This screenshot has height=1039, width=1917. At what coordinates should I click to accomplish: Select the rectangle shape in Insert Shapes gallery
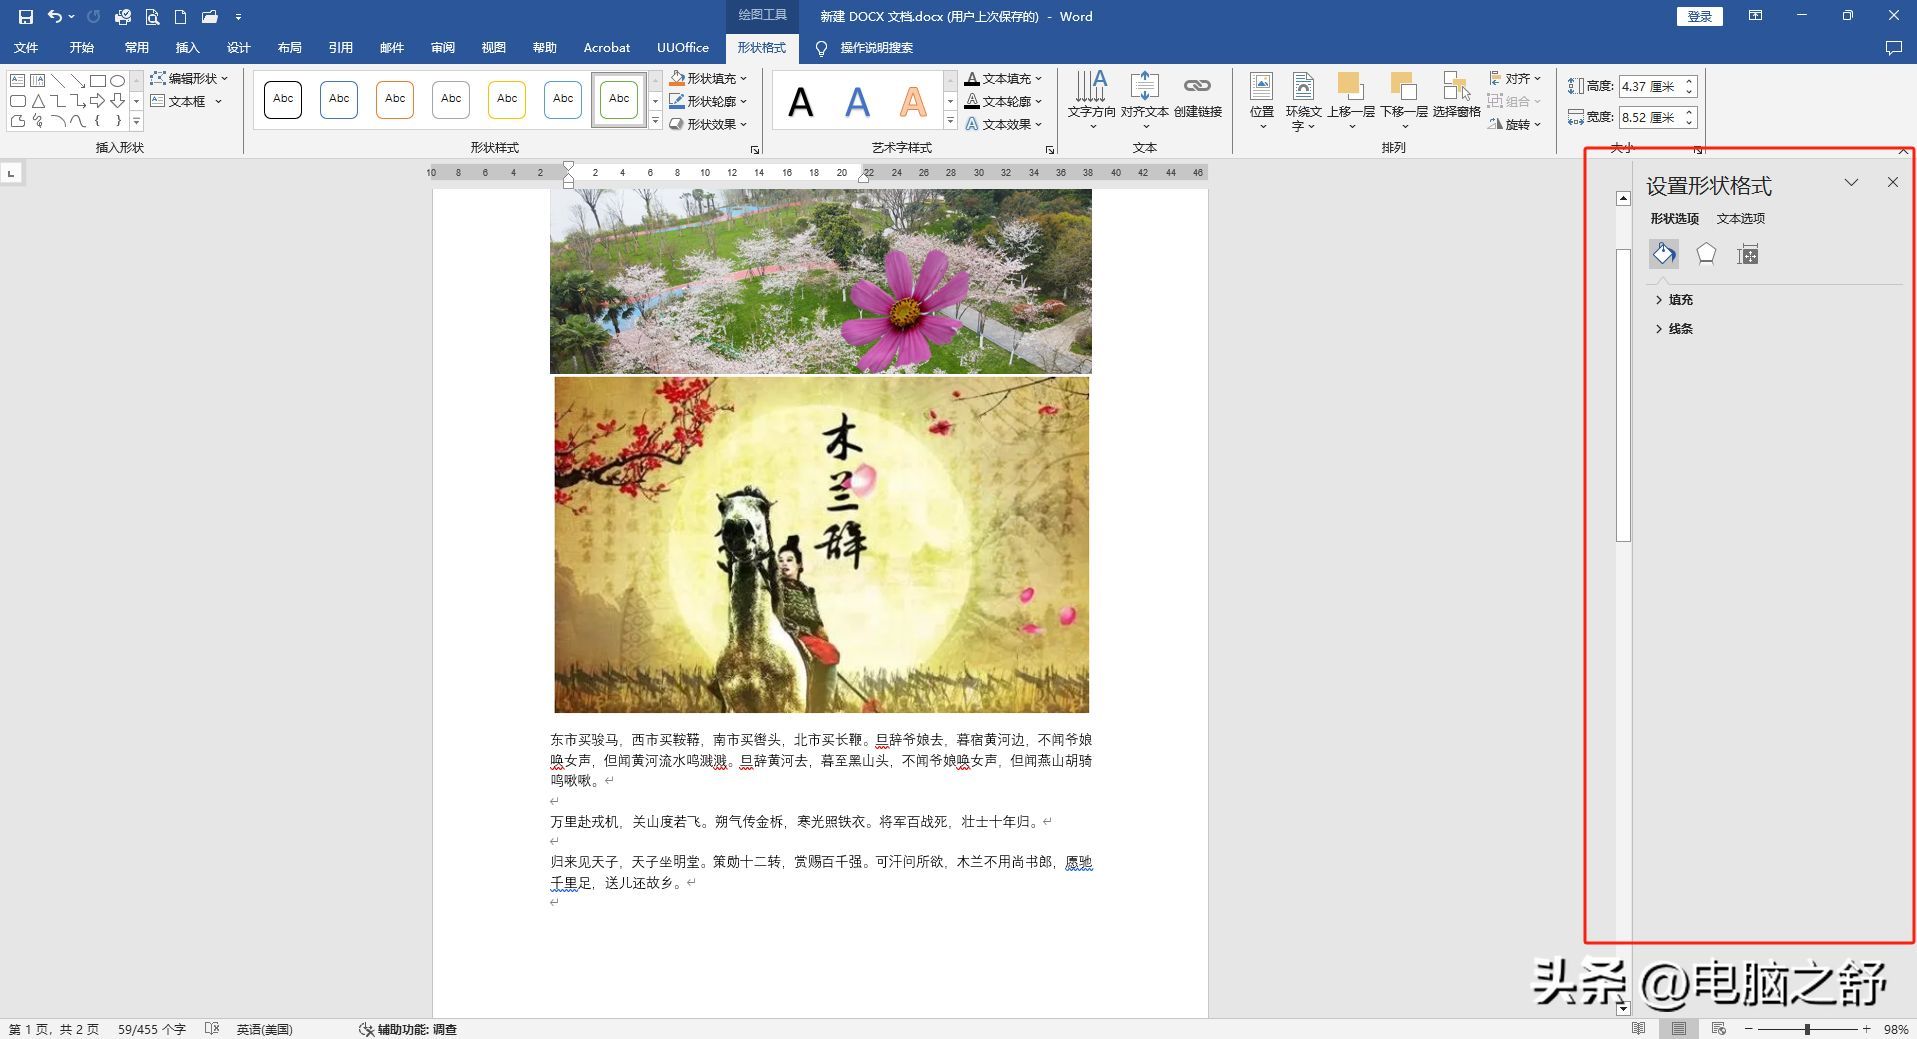[97, 80]
